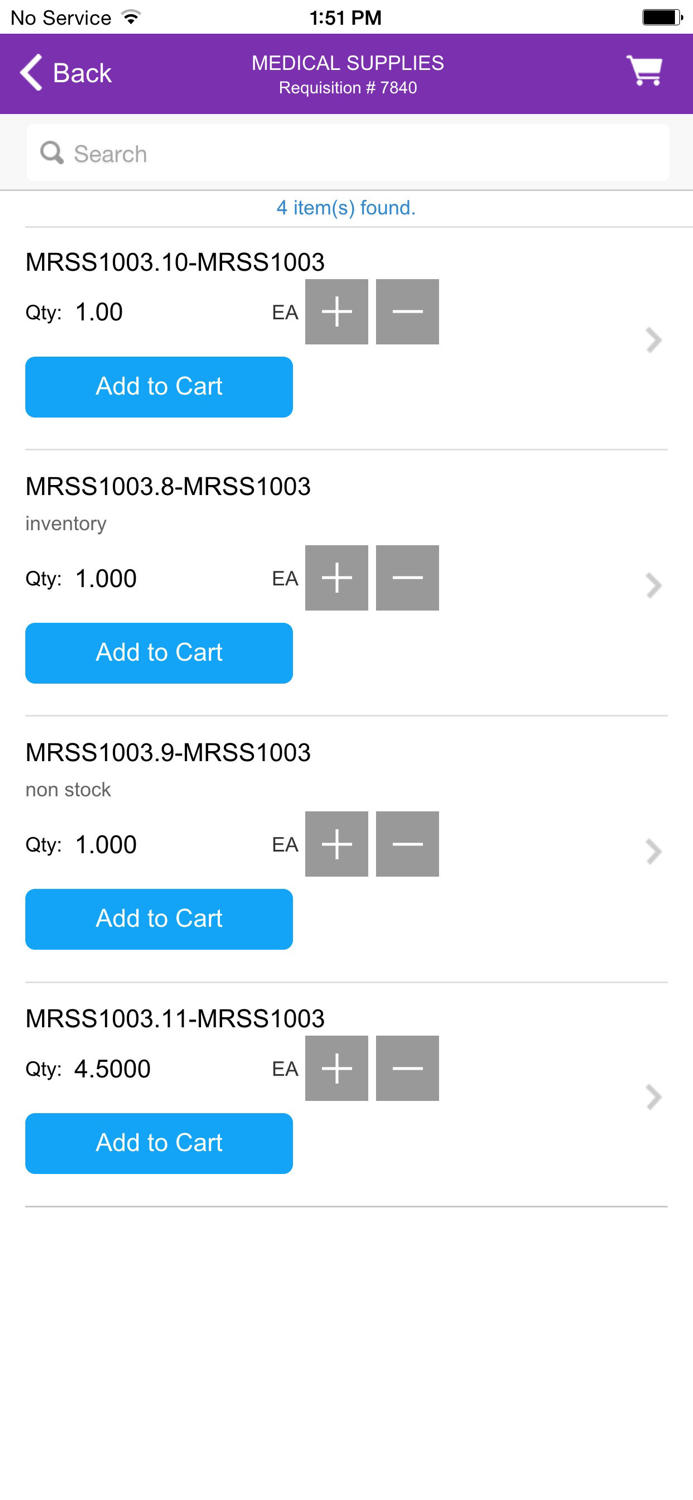The image size is (693, 1500).
Task: Click the back chevron icon in the header
Action: click(x=30, y=73)
